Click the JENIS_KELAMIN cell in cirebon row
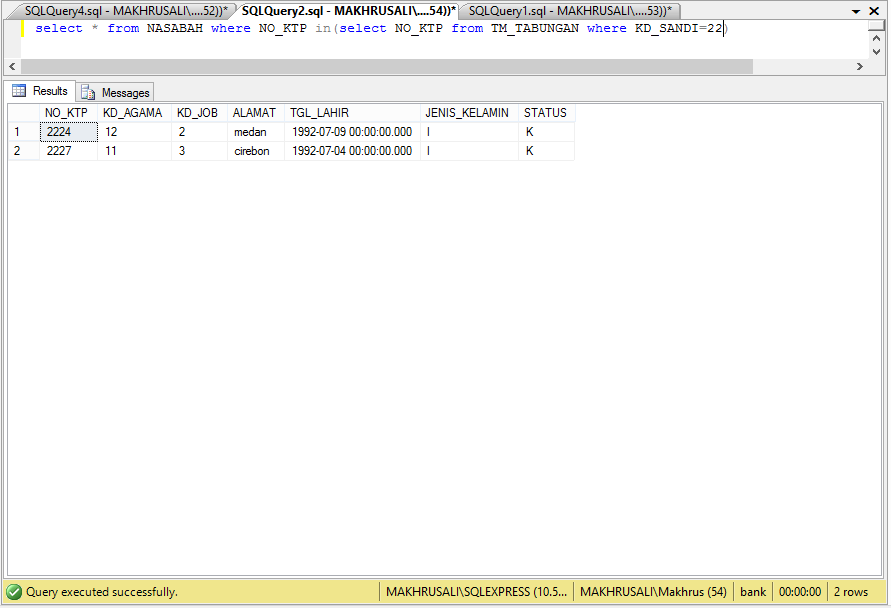The image size is (891, 608). [469, 151]
